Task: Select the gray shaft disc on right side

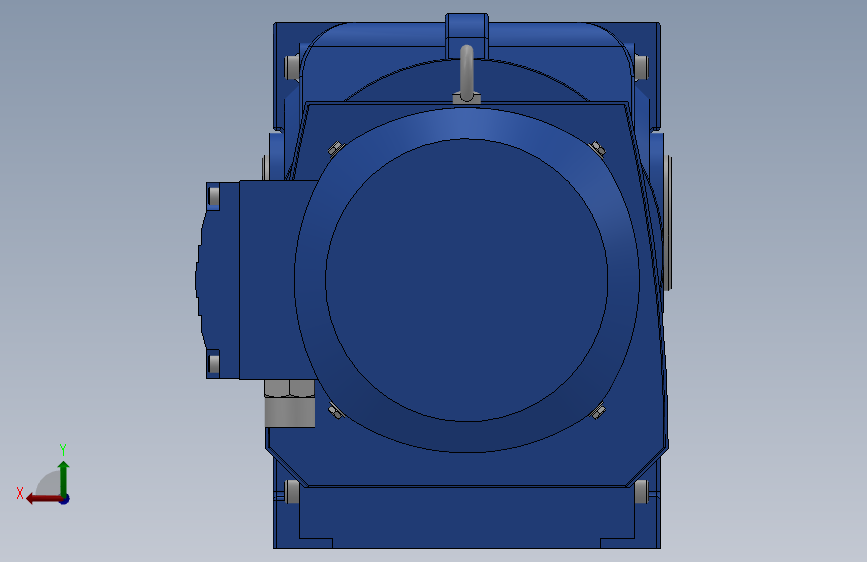Action: (668, 222)
